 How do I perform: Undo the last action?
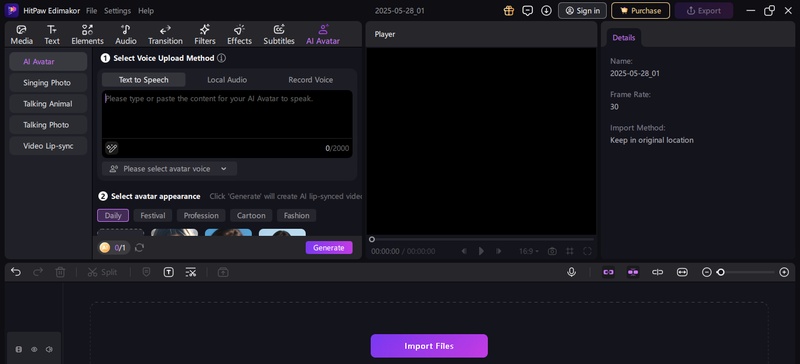[x=16, y=272]
